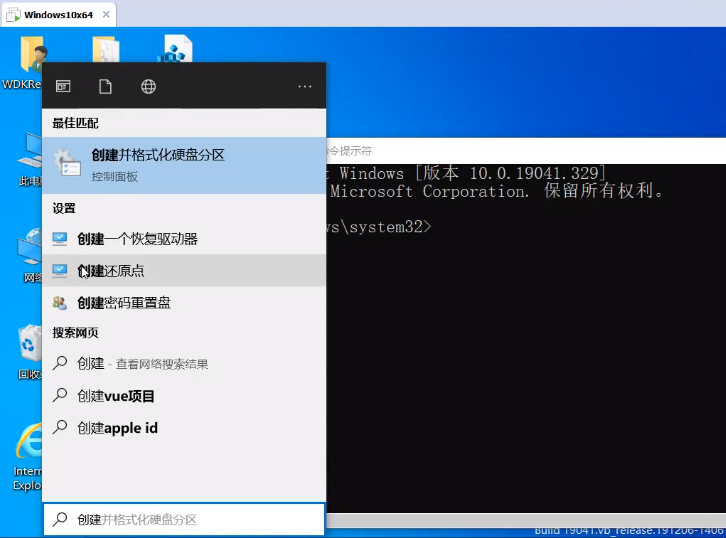Open 创建还原点 setting result
Screen dimensions: 726x538
tap(184, 270)
